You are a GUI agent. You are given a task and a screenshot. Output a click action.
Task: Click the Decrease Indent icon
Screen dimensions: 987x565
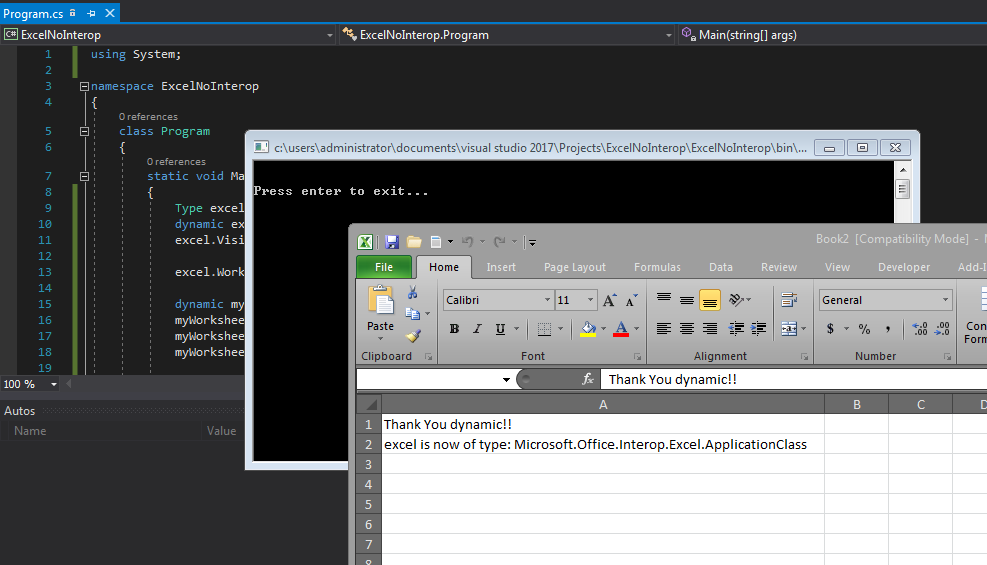pos(735,328)
